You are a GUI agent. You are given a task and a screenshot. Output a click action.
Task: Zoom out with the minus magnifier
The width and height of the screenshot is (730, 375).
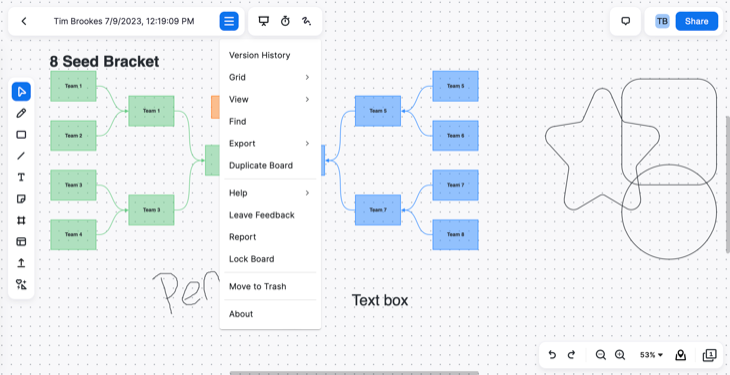coord(601,355)
